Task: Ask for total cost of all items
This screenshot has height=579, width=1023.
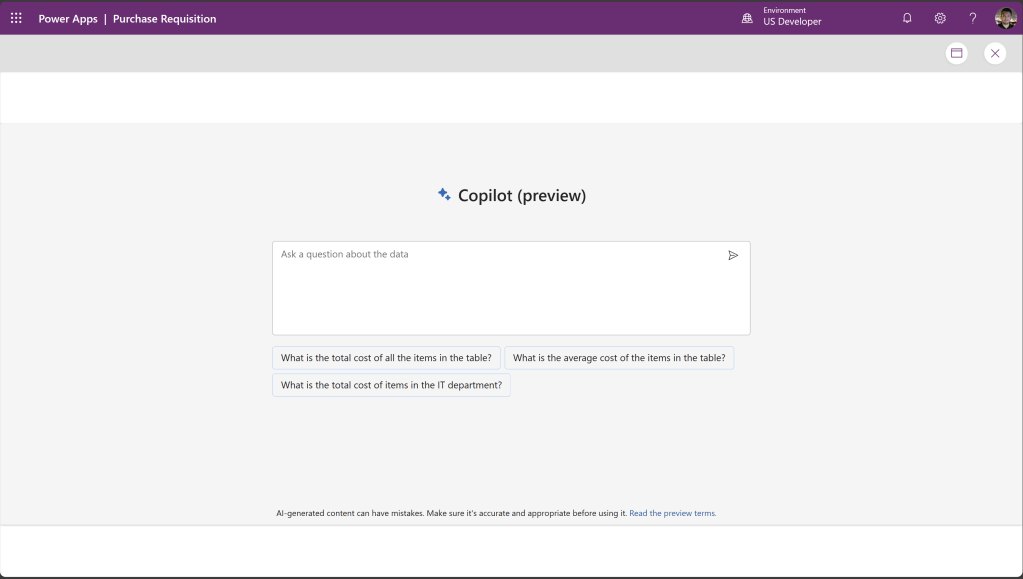Action: coord(386,358)
